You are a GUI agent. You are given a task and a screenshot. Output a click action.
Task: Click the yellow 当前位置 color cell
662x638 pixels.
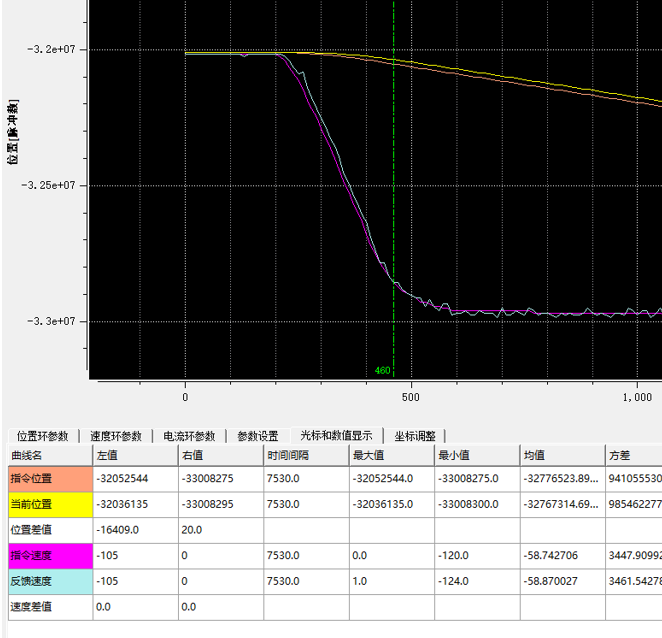(x=50, y=505)
